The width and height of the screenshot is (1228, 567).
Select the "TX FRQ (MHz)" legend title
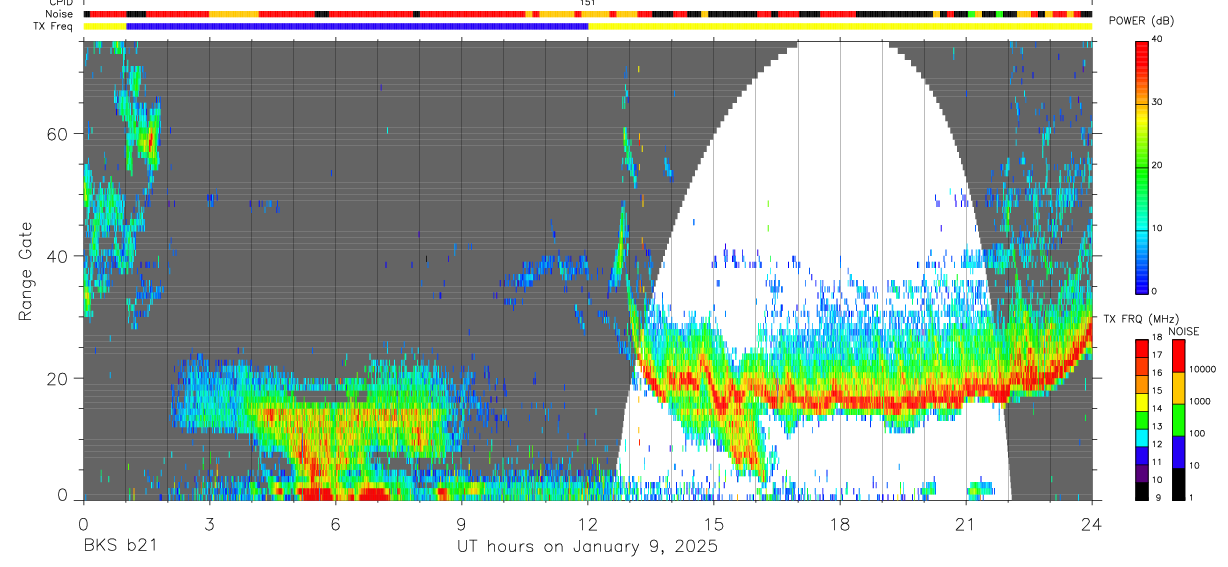1140,318
